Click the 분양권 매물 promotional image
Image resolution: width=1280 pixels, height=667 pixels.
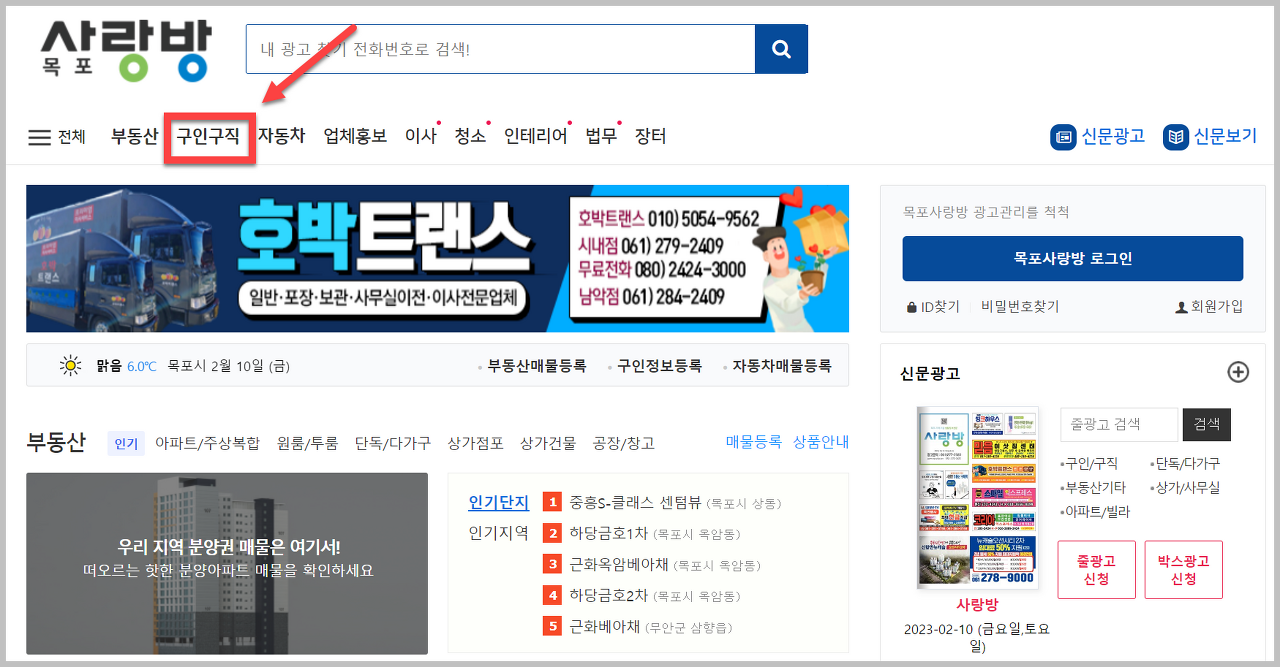pyautogui.click(x=227, y=563)
